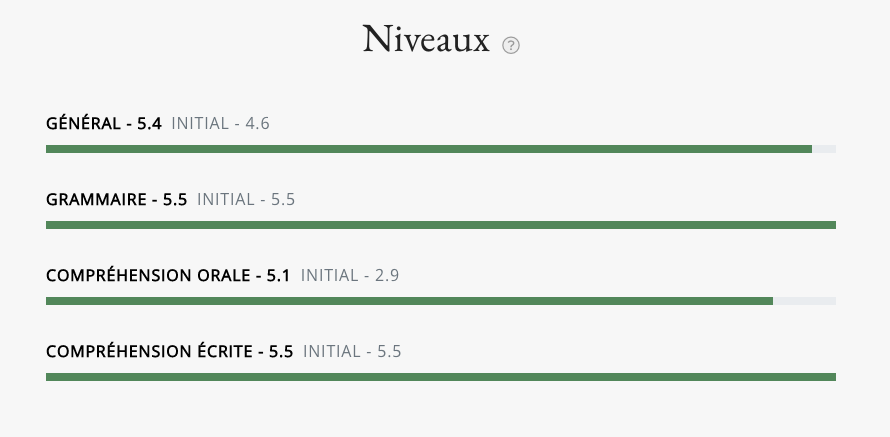Click the 5.1 score for Compréhension orale
The height and width of the screenshot is (437, 890).
coord(278,276)
